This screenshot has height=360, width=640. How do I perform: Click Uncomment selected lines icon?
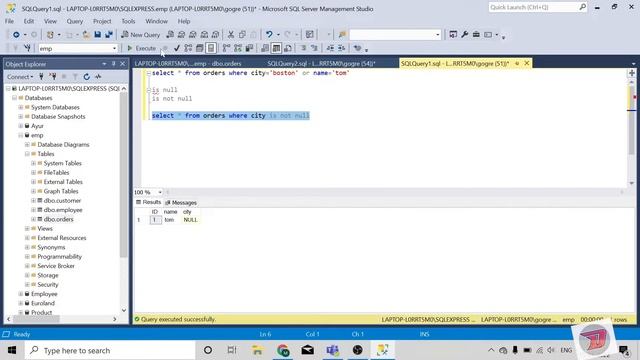(314, 48)
